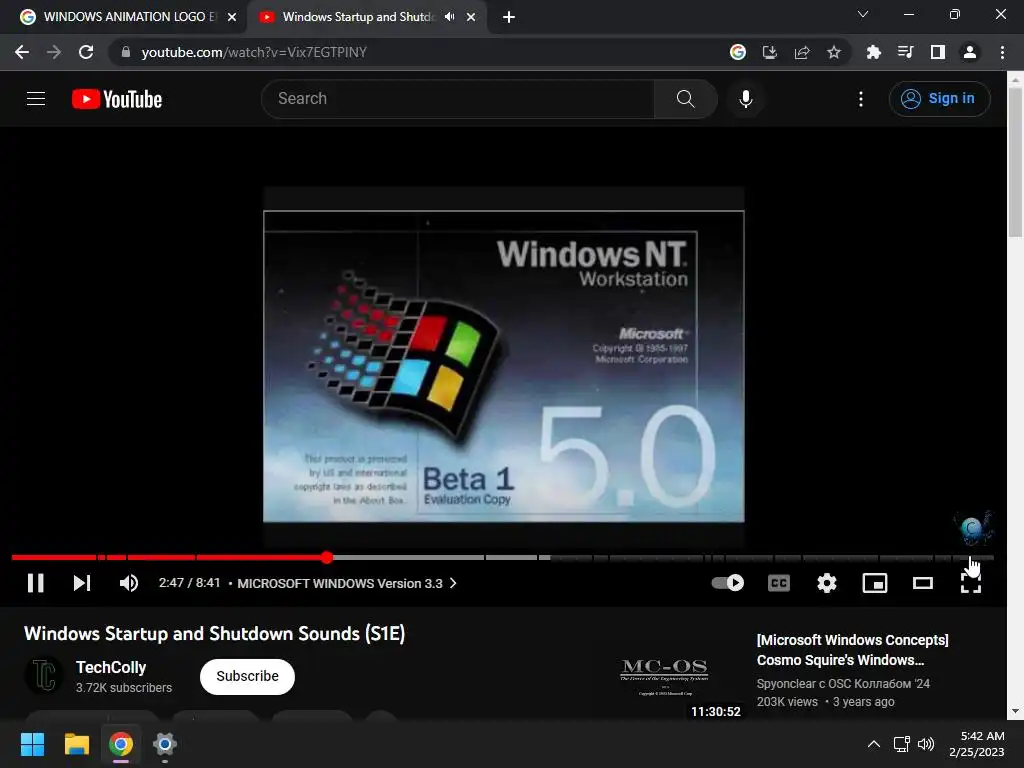Viewport: 1024px width, 768px height.
Task: Open Chrome extensions puzzle icon
Action: click(873, 52)
